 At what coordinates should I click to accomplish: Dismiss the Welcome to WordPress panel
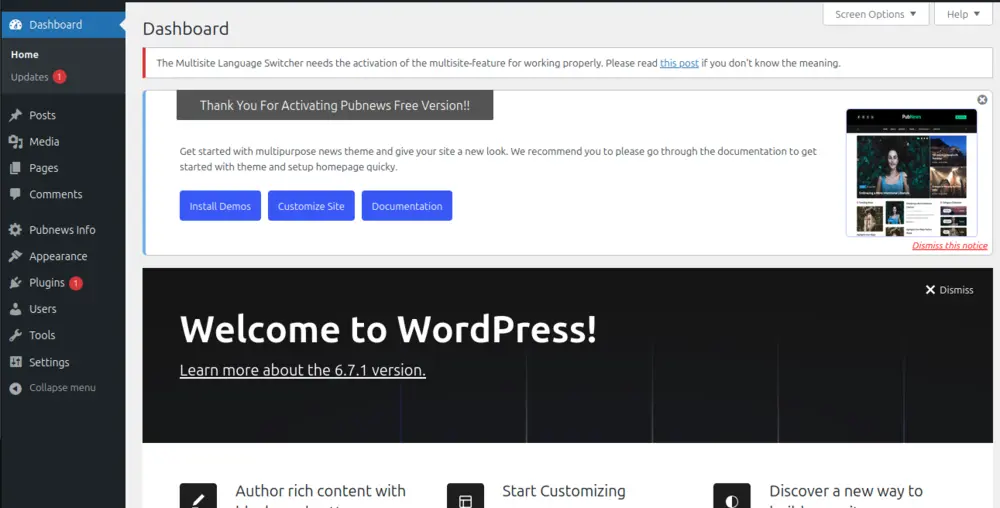(x=950, y=290)
